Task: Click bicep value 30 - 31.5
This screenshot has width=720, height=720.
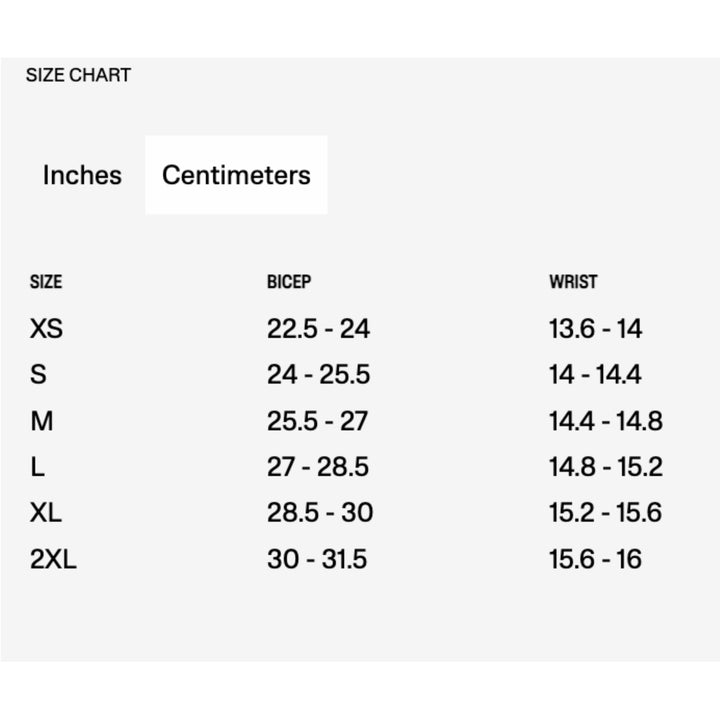Action: click(317, 559)
